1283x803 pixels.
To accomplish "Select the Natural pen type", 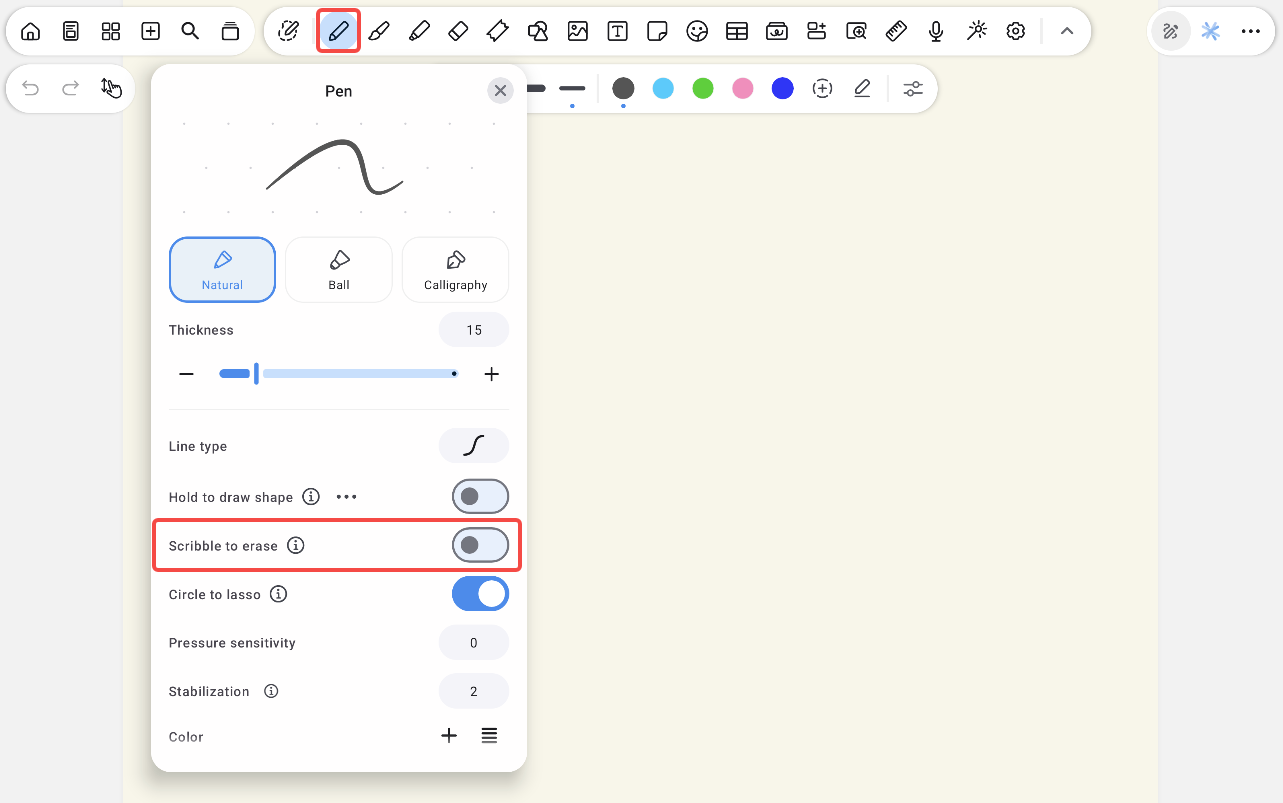I will click(222, 270).
